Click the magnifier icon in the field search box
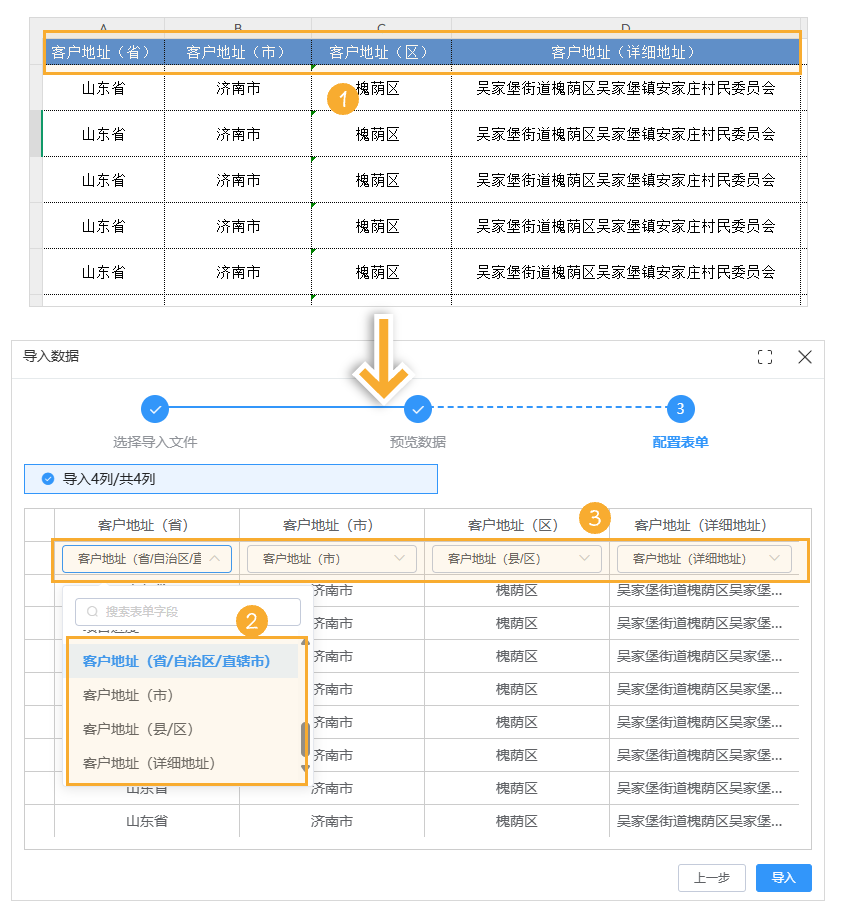 click(93, 611)
